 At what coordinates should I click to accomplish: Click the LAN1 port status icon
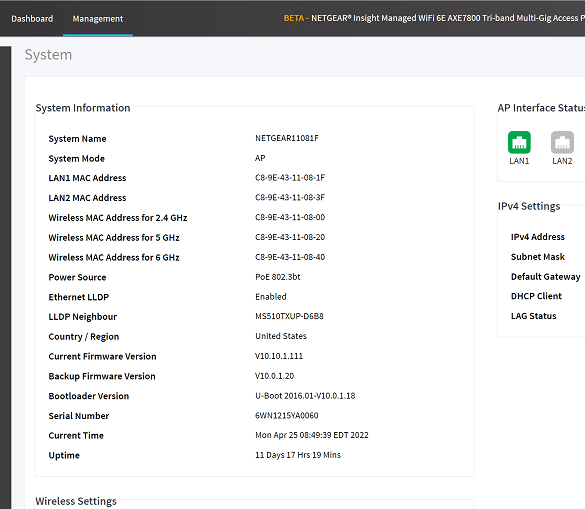coord(519,142)
